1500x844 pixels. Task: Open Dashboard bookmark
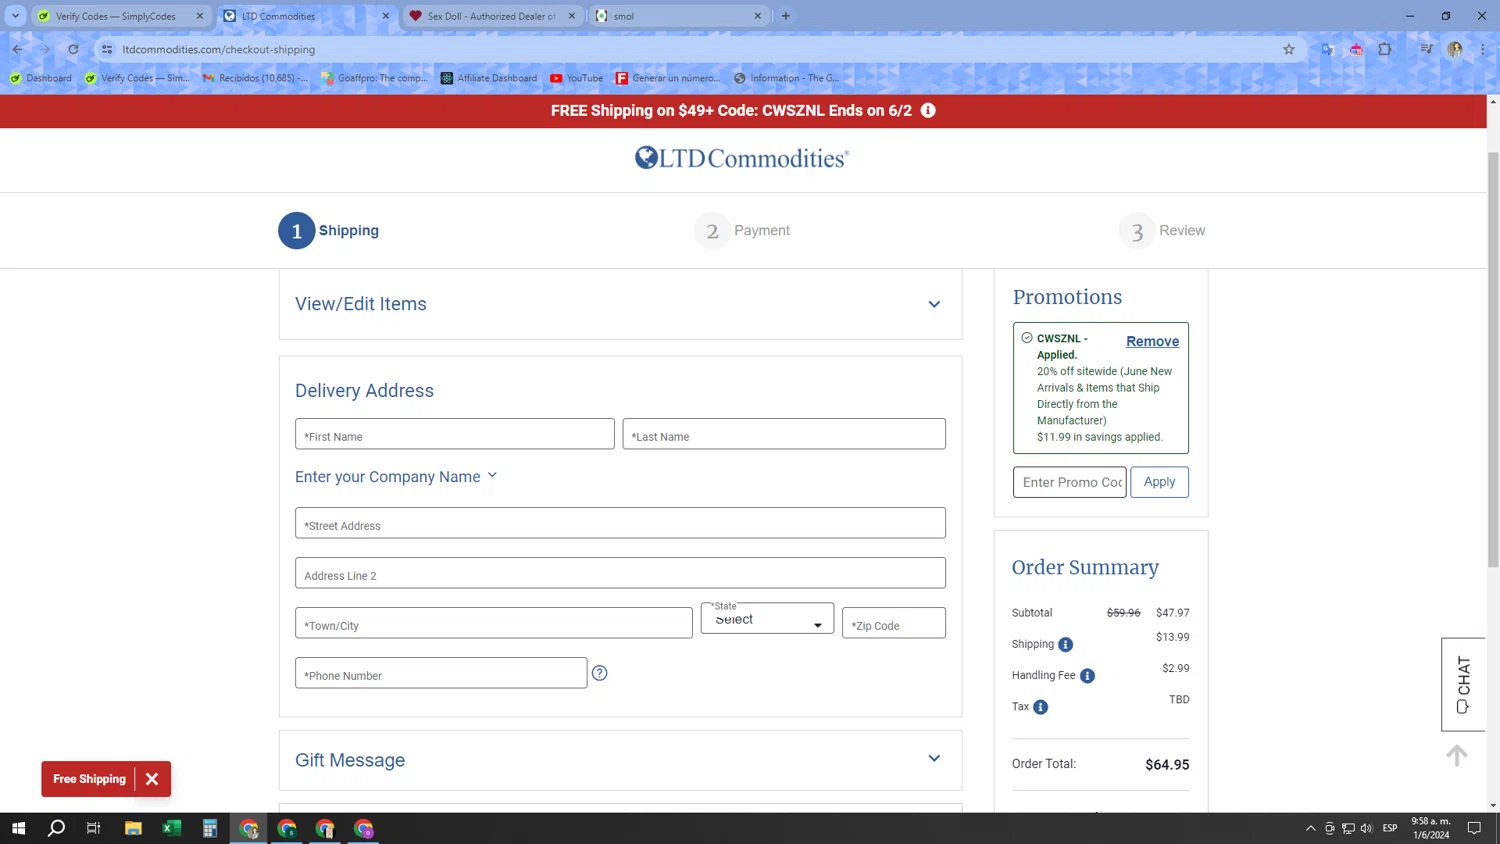[40, 78]
